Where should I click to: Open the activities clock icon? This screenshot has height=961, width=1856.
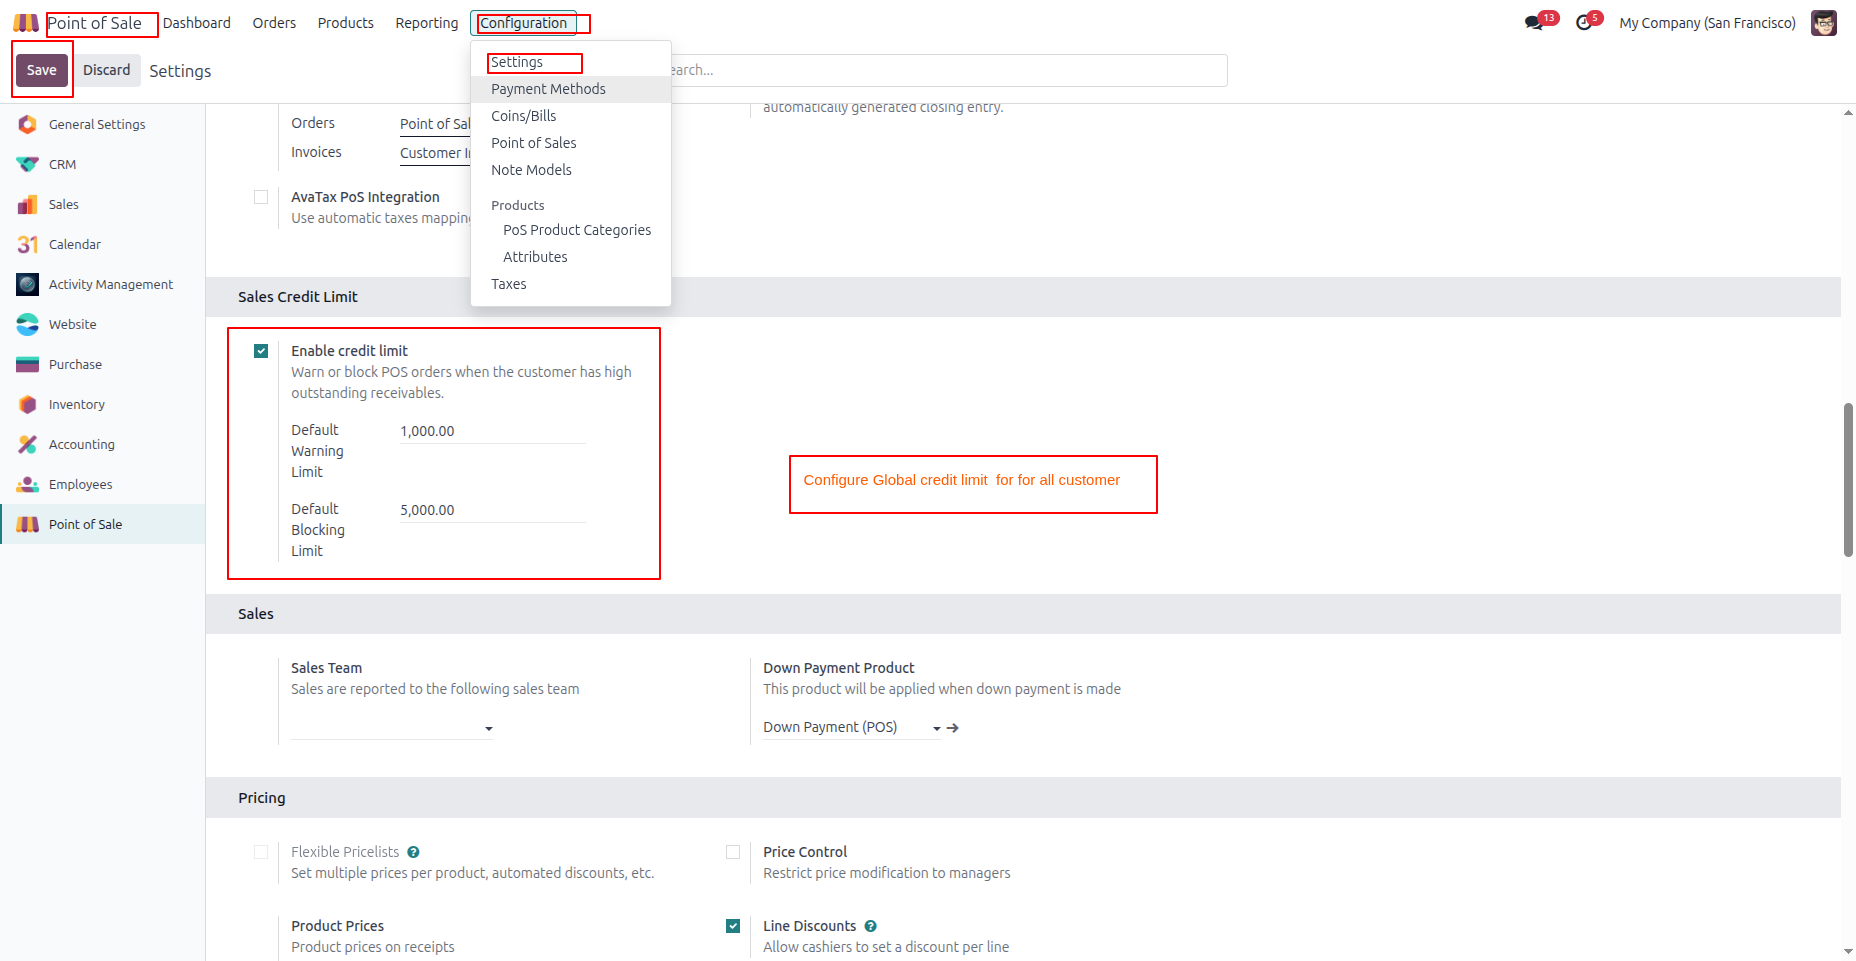(x=1584, y=23)
